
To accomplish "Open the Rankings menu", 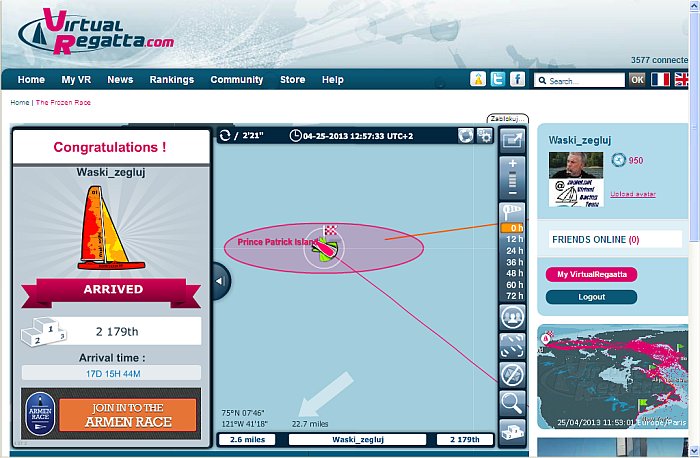I will [x=172, y=80].
